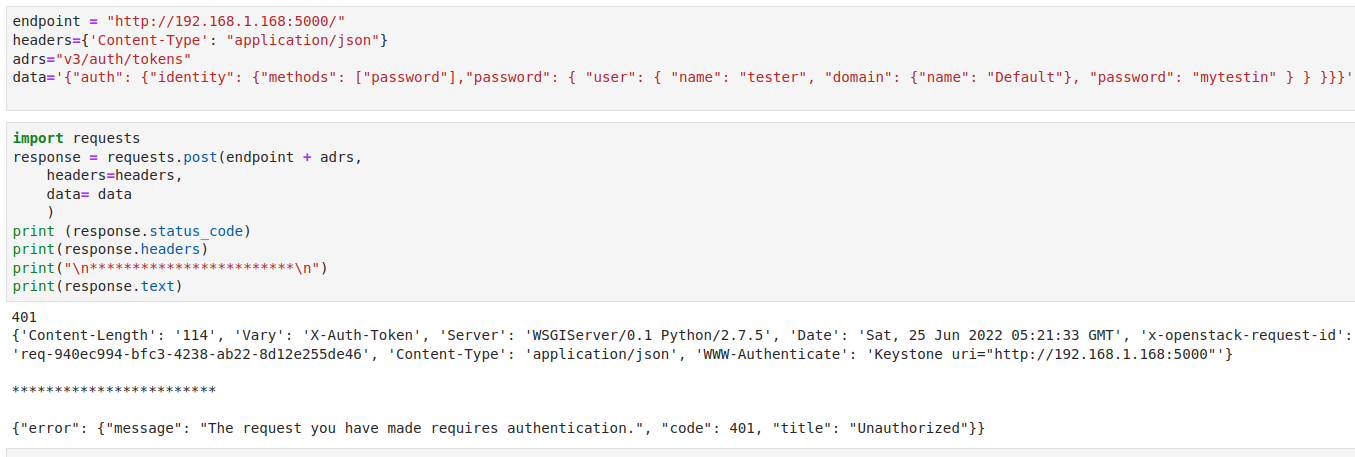
Task: Click the data= data argument line
Action: pyautogui.click(x=89, y=194)
